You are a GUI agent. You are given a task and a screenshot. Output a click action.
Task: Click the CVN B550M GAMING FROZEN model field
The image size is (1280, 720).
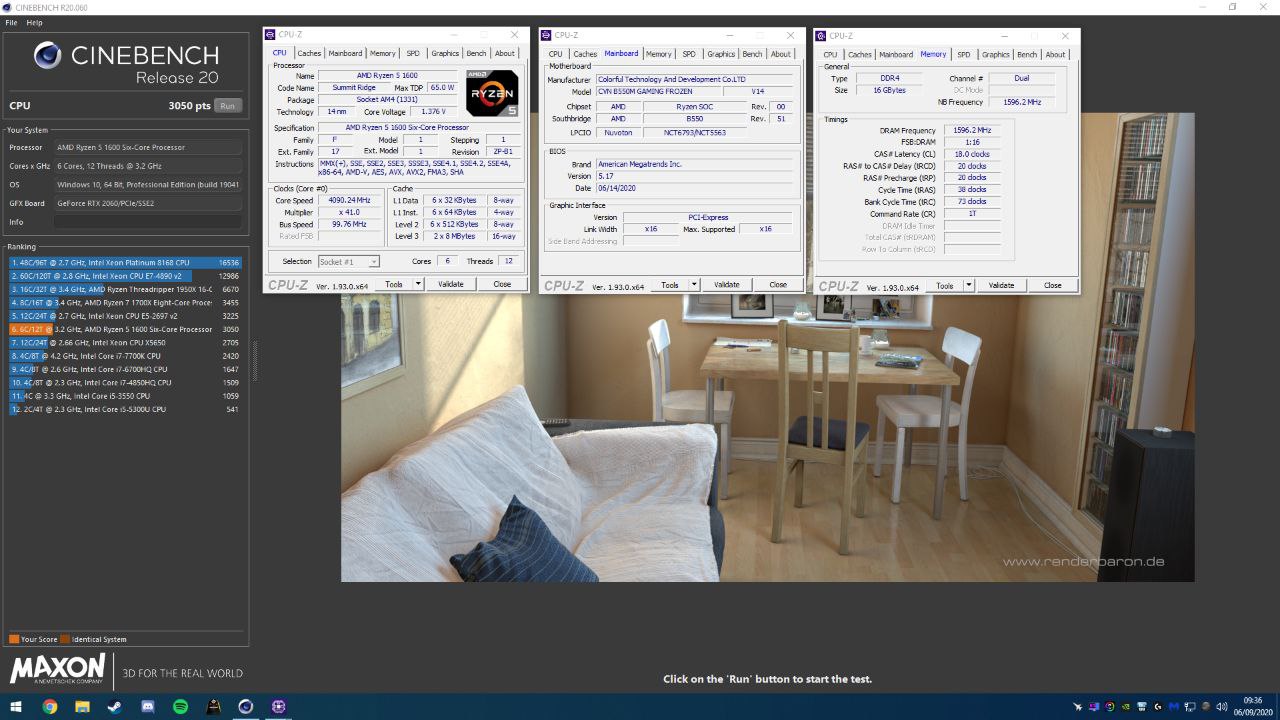click(658, 91)
